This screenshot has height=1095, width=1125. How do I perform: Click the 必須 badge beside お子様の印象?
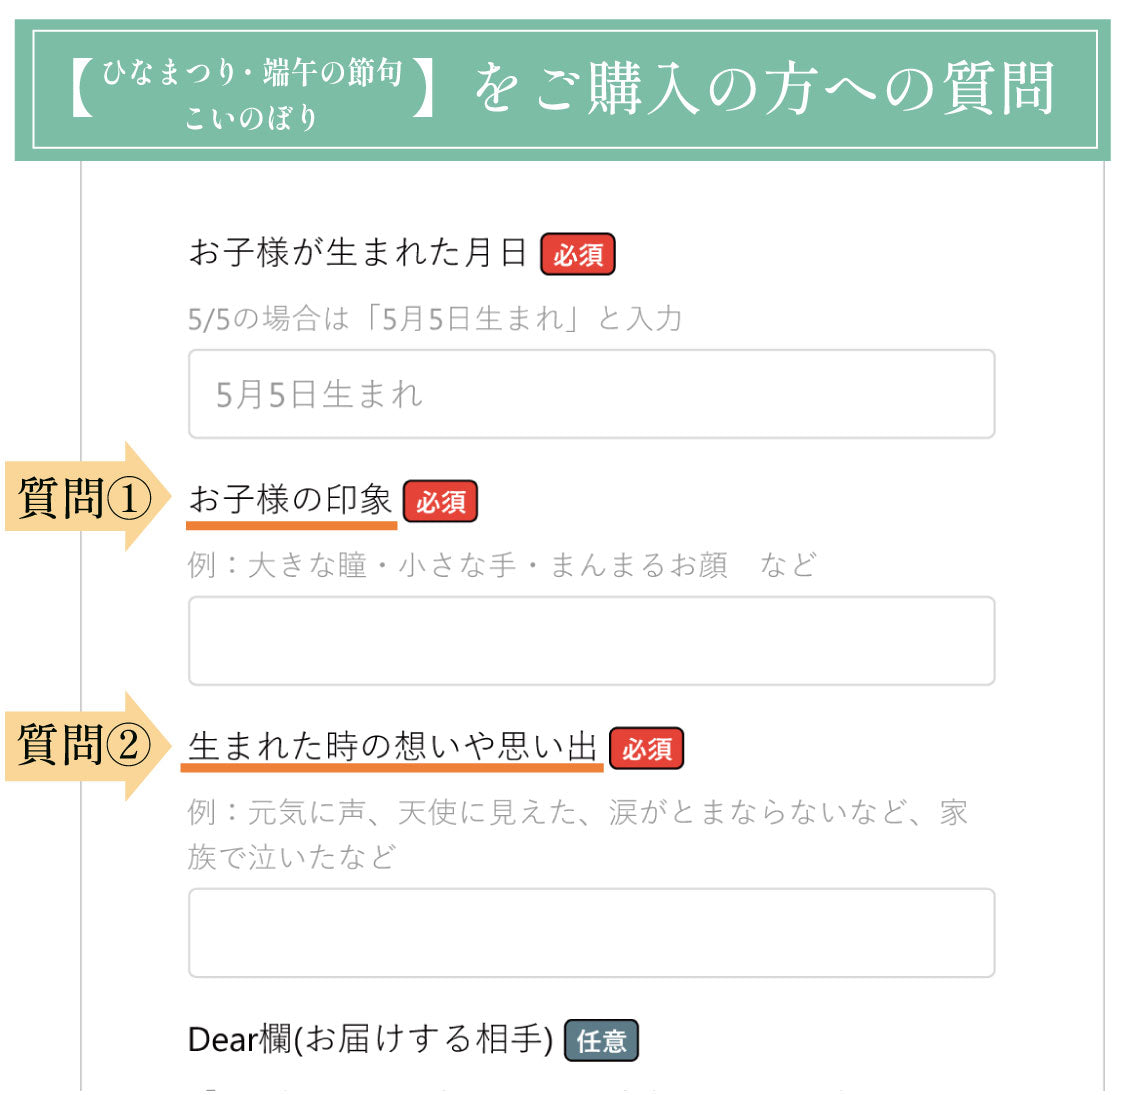click(440, 501)
